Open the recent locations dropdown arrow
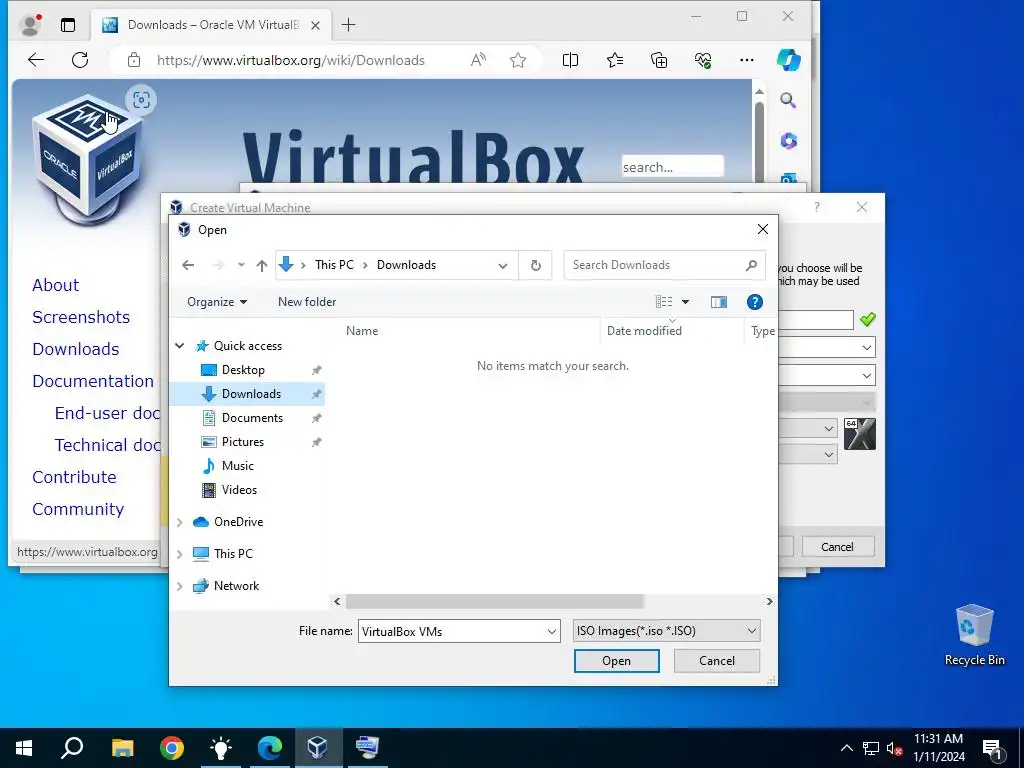Viewport: 1024px width, 768px height. pos(242,265)
